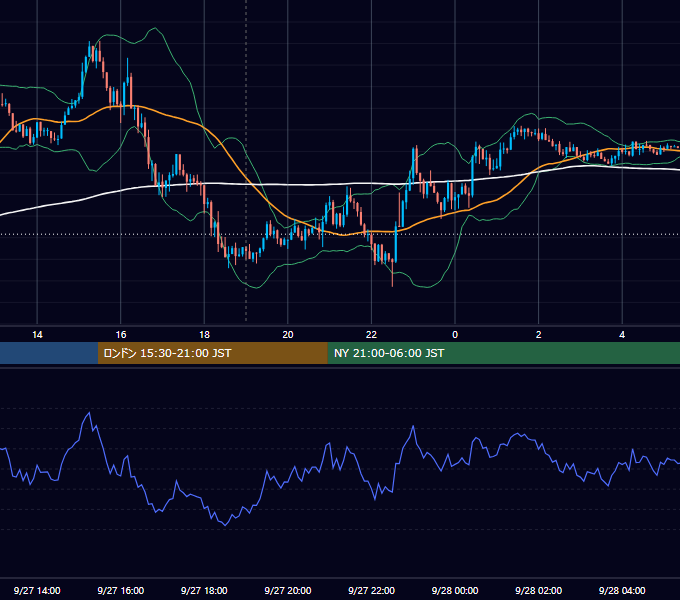The width and height of the screenshot is (680, 600).
Task: Click hour label 18 on price chart axis
Action: 204,335
